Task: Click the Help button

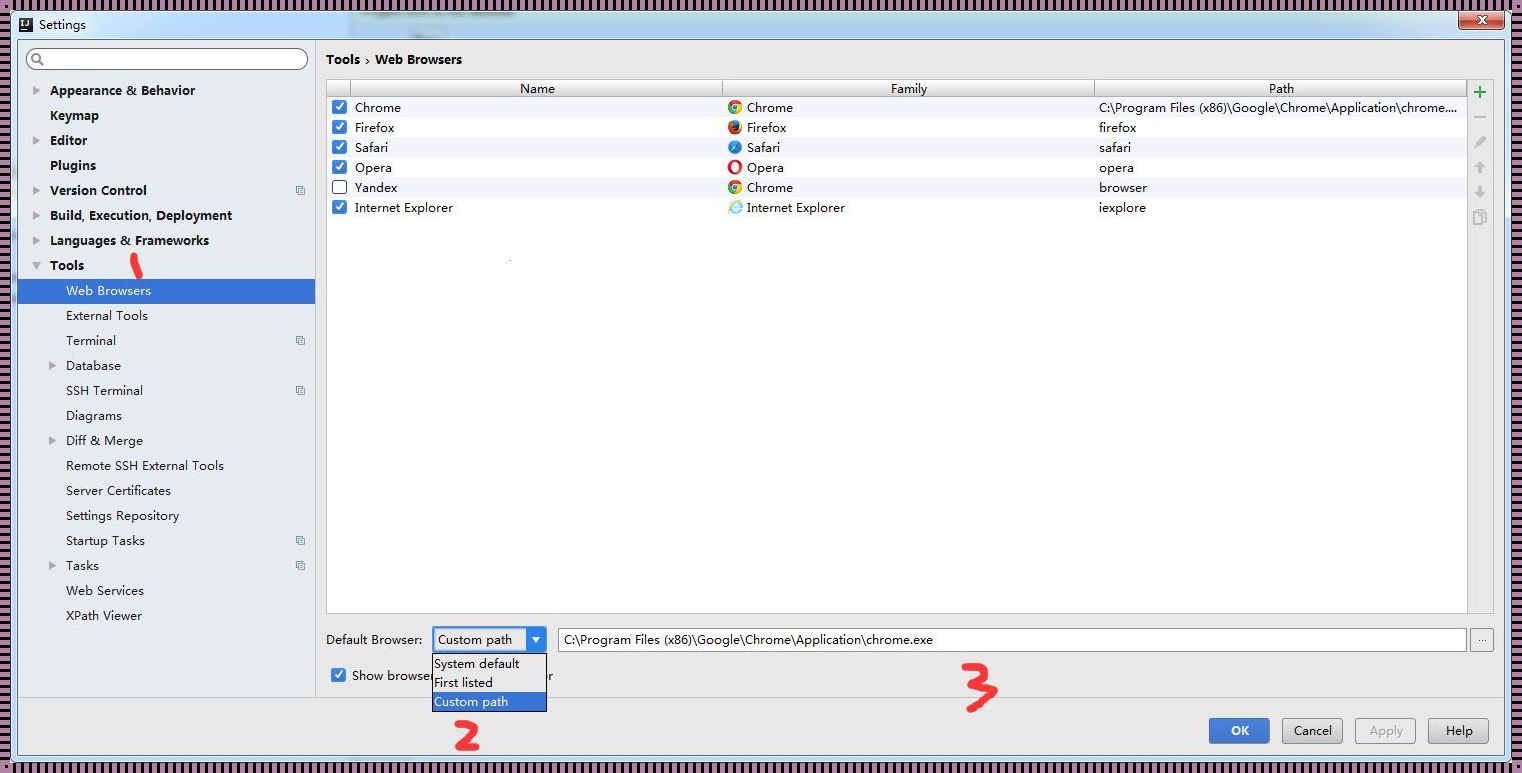Action: [x=1458, y=730]
